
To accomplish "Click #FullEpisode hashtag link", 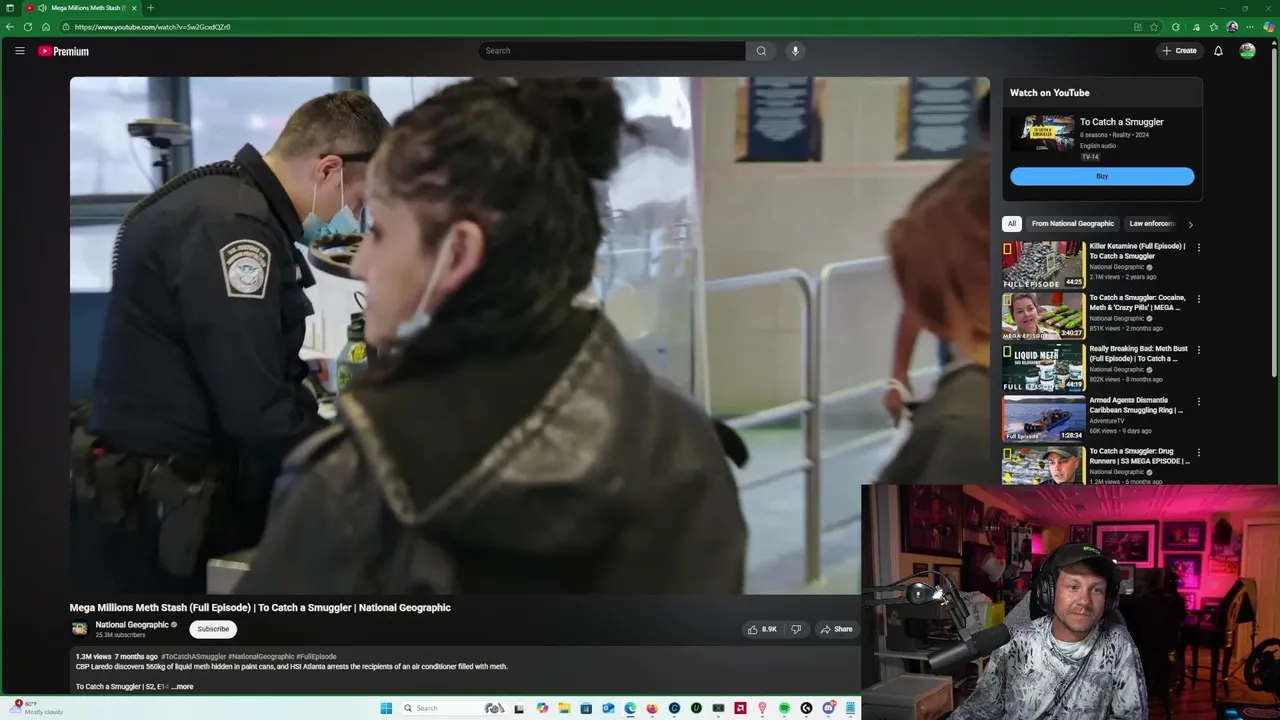I will 316,657.
